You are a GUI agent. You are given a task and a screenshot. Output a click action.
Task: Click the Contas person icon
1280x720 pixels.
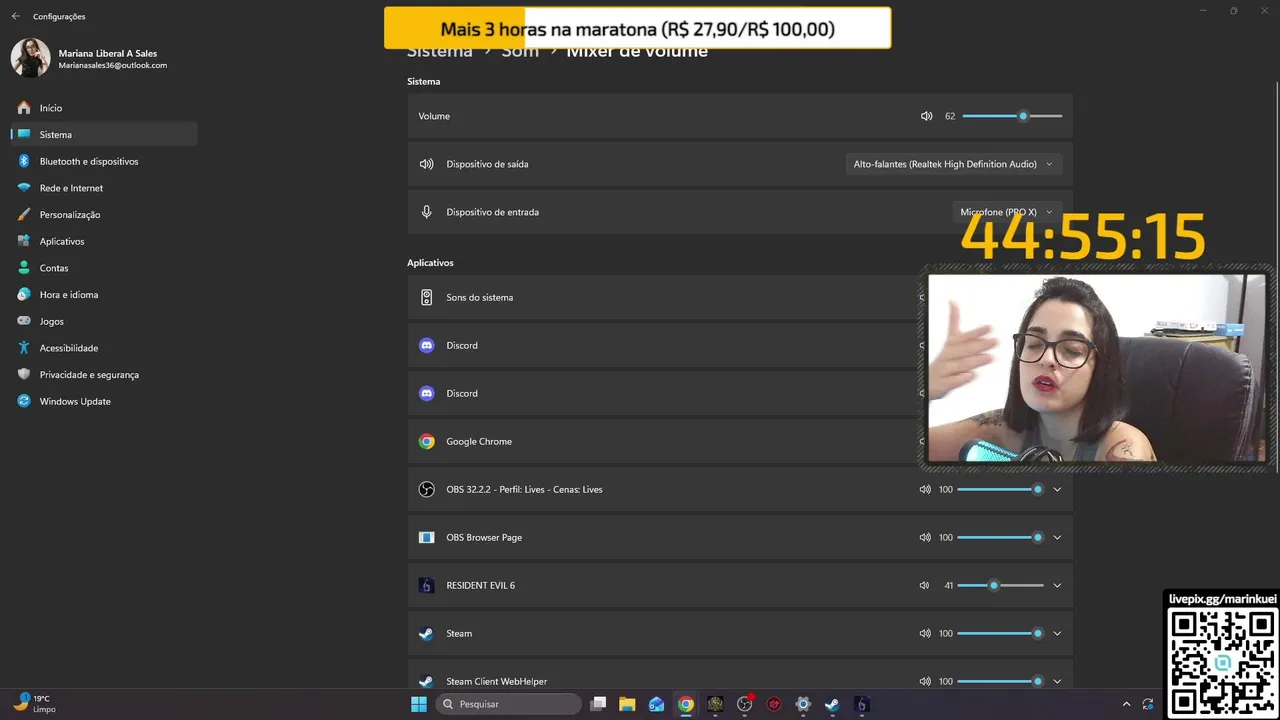(24, 268)
